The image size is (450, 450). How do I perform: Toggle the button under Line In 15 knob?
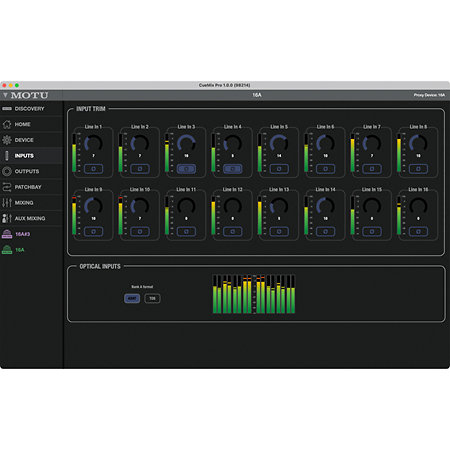pos(372,231)
